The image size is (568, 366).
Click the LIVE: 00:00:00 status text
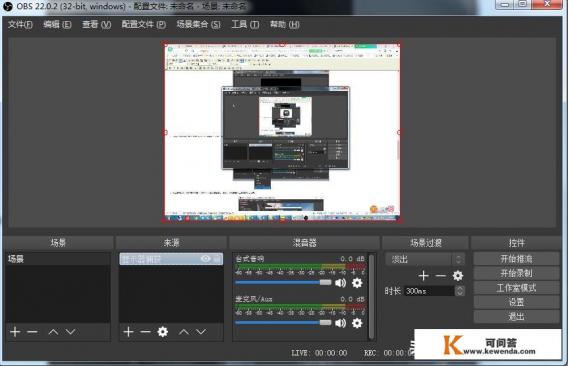319,353
